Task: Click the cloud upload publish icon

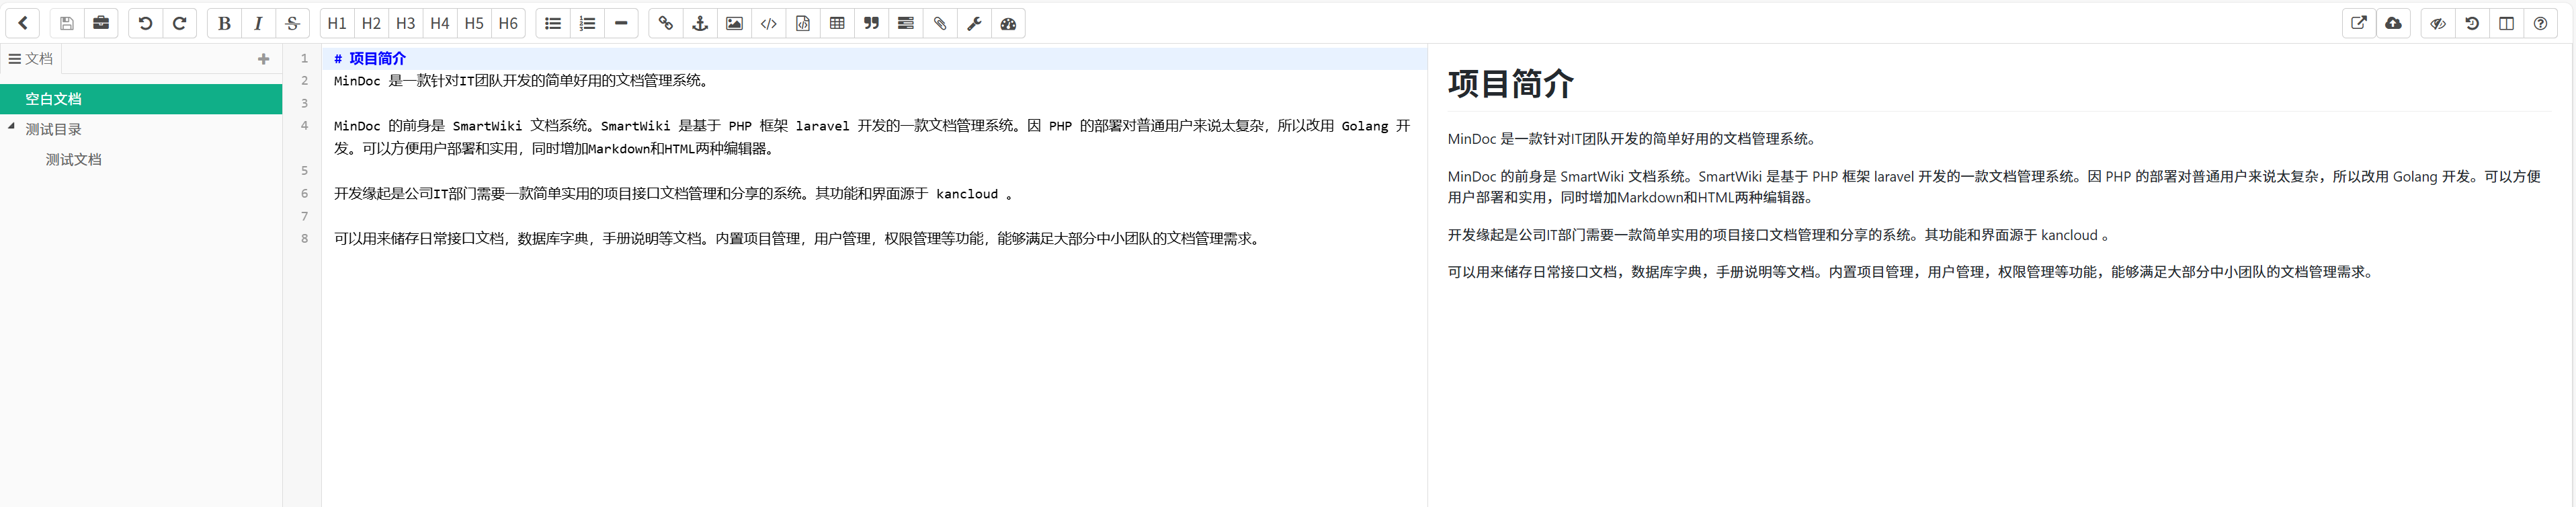Action: point(2393,23)
